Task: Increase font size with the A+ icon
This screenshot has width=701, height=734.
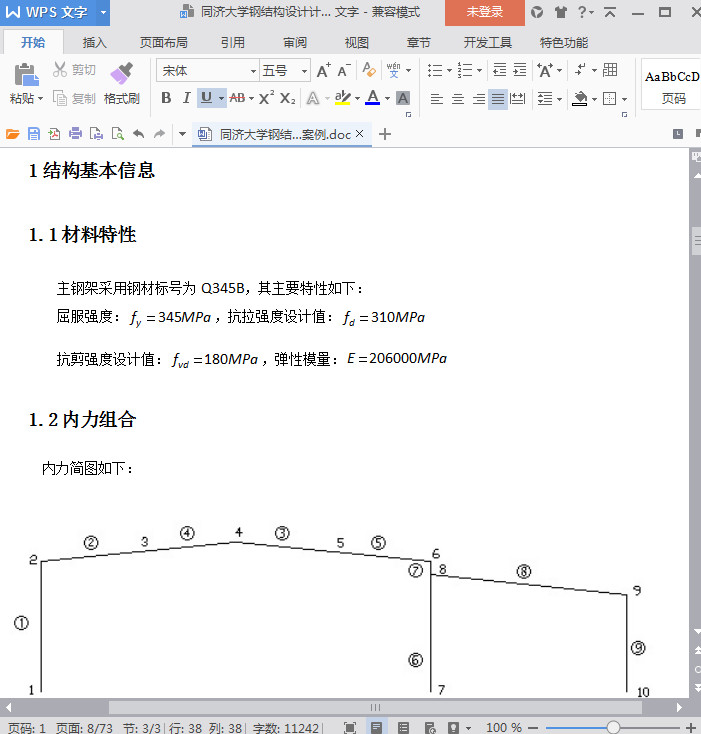Action: (x=324, y=71)
